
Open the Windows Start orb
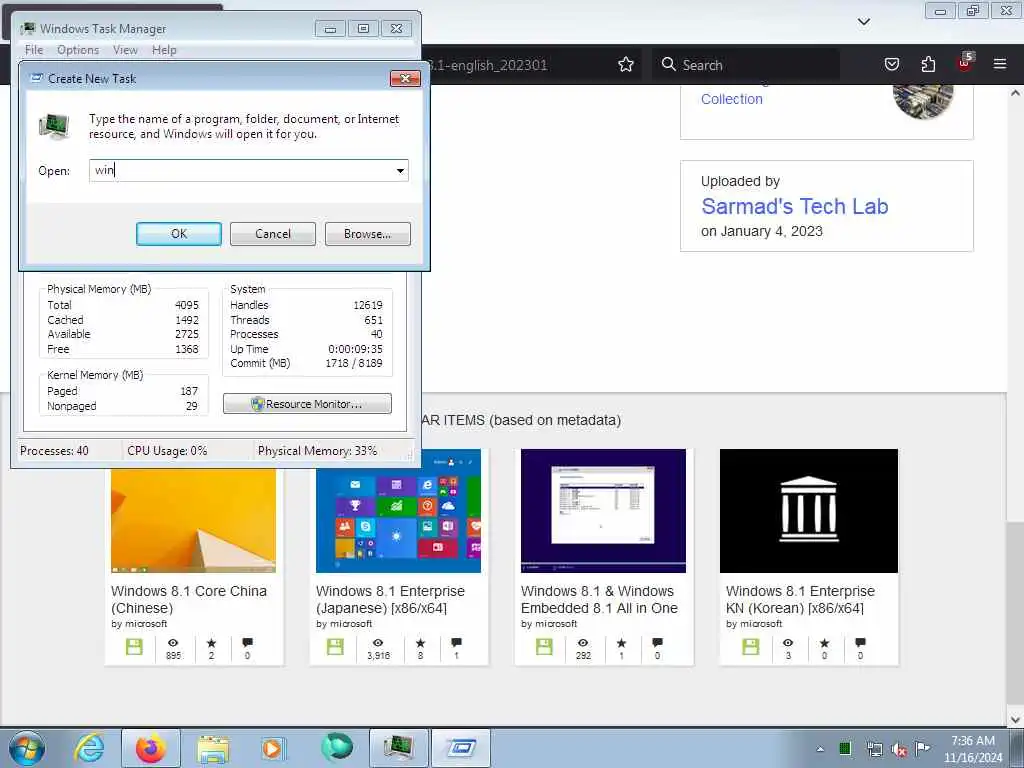pos(27,748)
